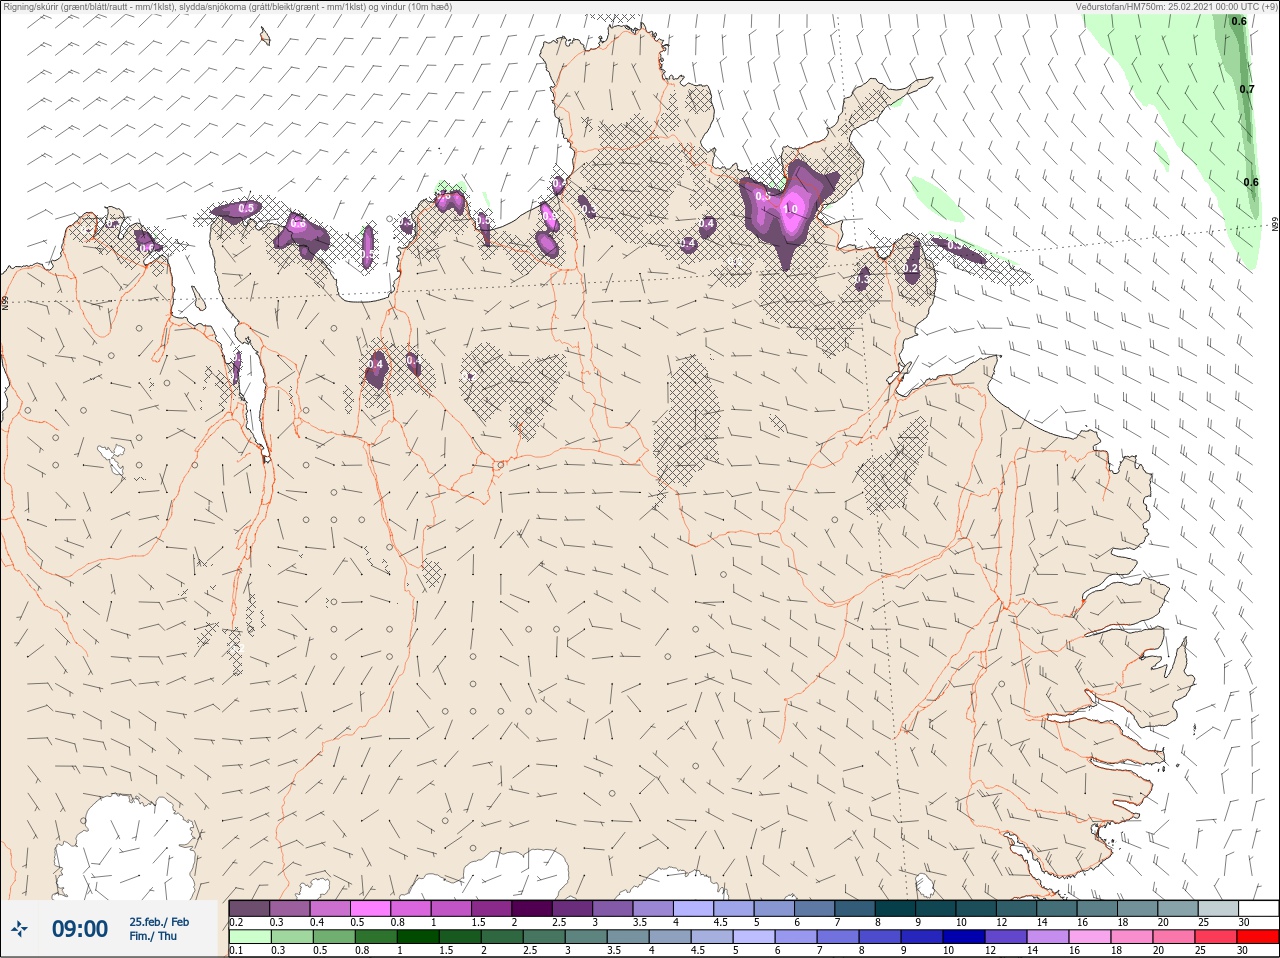Click the 'N99' label at the right map edge
This screenshot has width=1280, height=958.
(x=1275, y=225)
